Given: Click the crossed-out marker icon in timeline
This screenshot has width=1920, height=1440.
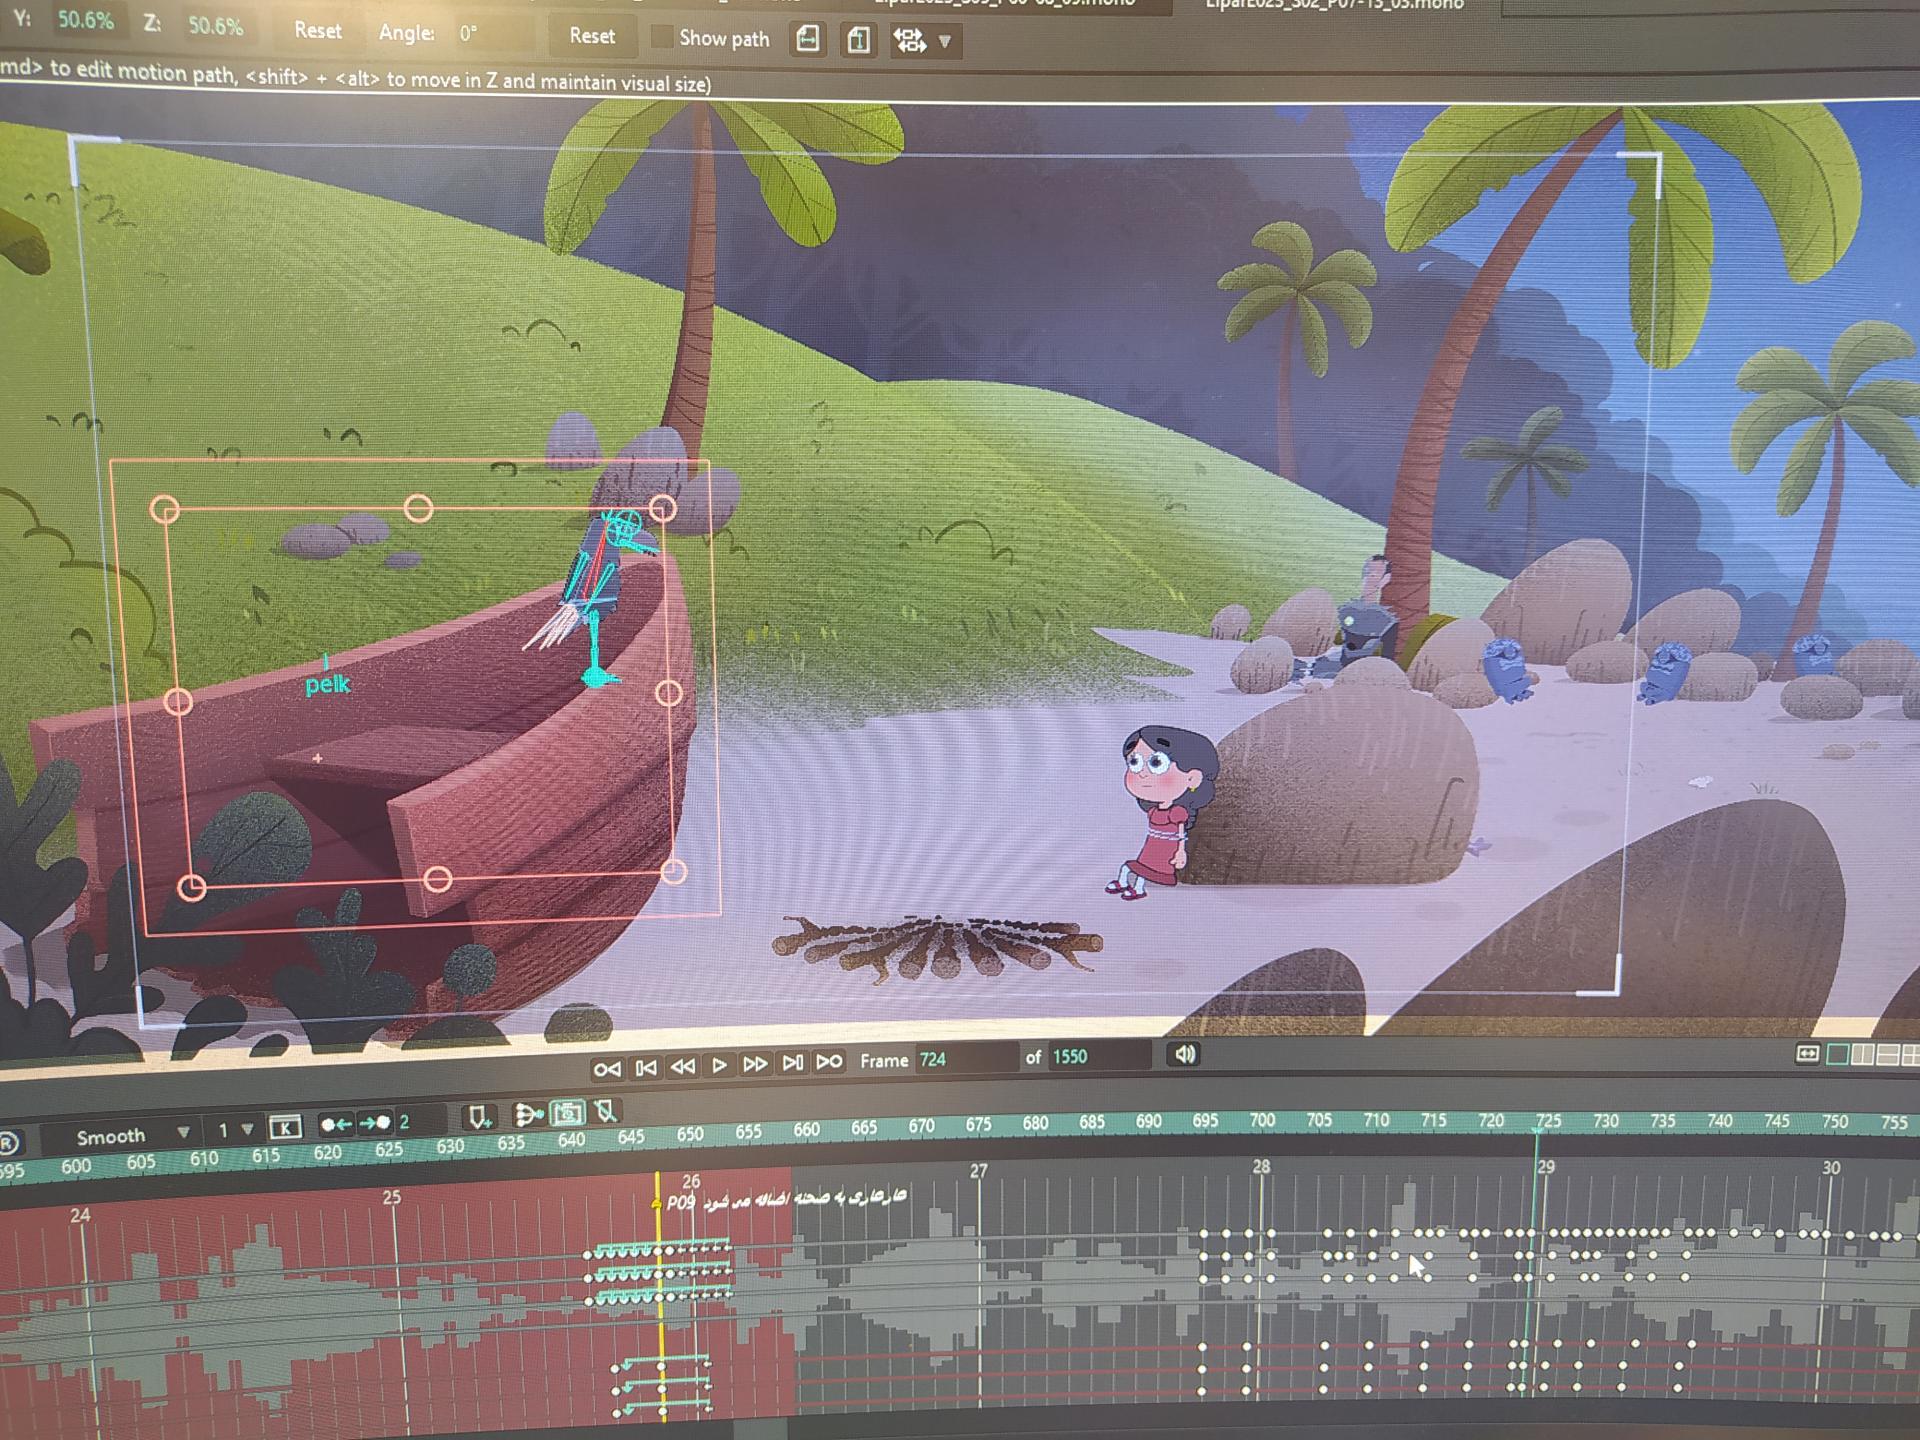Looking at the screenshot, I should pos(606,1111).
